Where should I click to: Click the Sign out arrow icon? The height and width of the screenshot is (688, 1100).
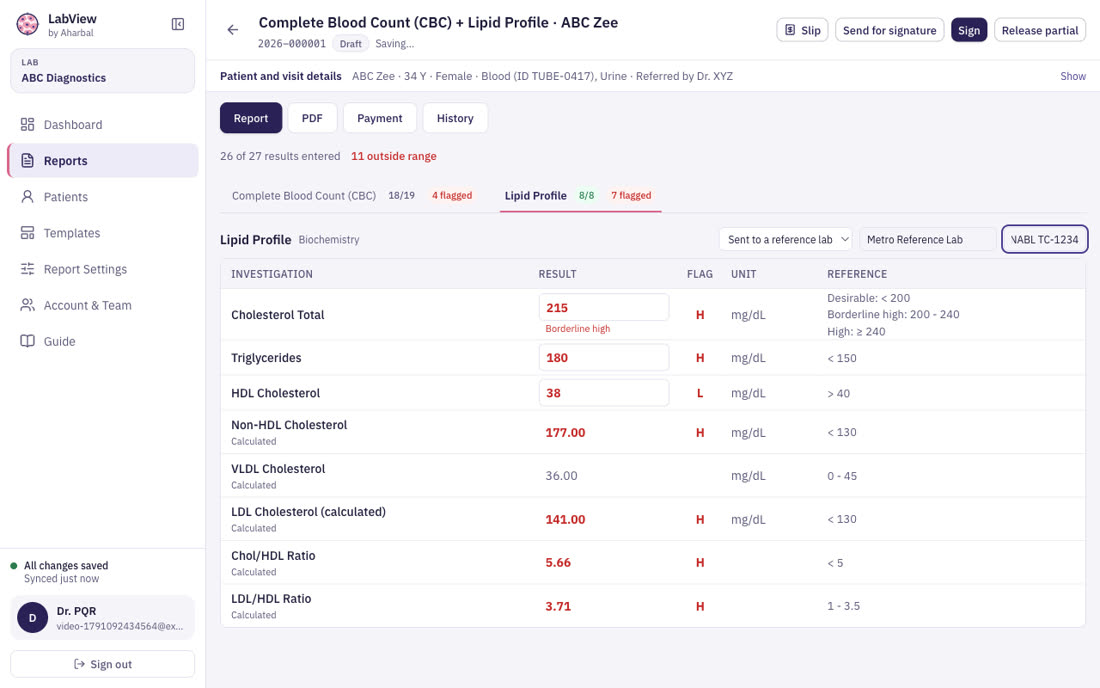pos(79,664)
